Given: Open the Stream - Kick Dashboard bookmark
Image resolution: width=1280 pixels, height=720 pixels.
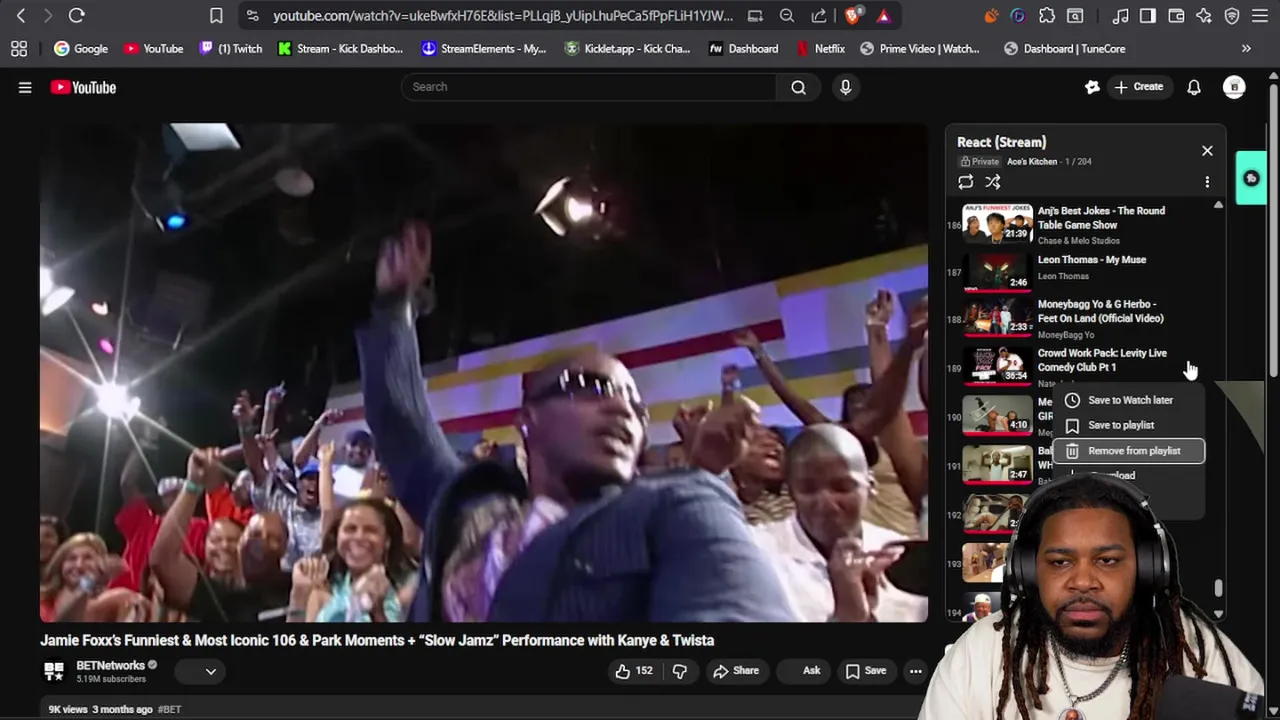Looking at the screenshot, I should 340,48.
